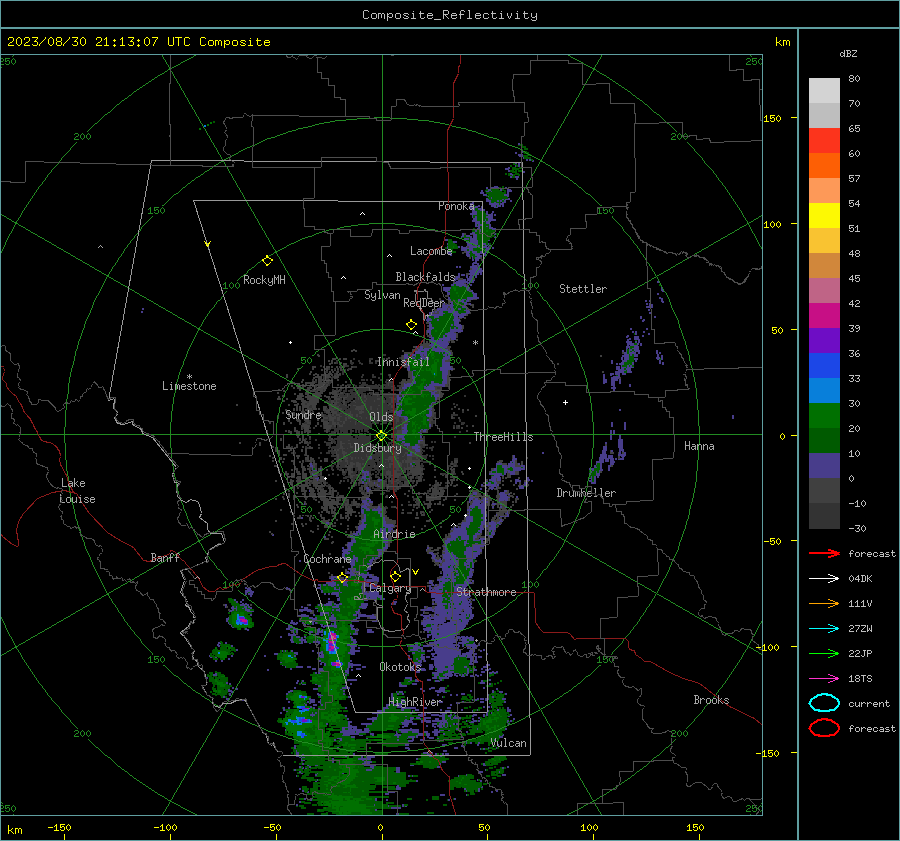This screenshot has width=900, height=841.
Task: Select the Sylvan map label
Action: pos(382,295)
